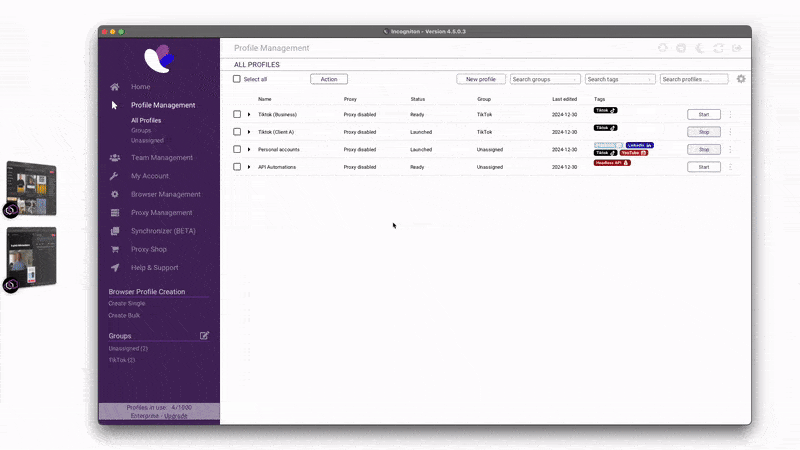Check the Personal accounts row checkbox

click(237, 149)
